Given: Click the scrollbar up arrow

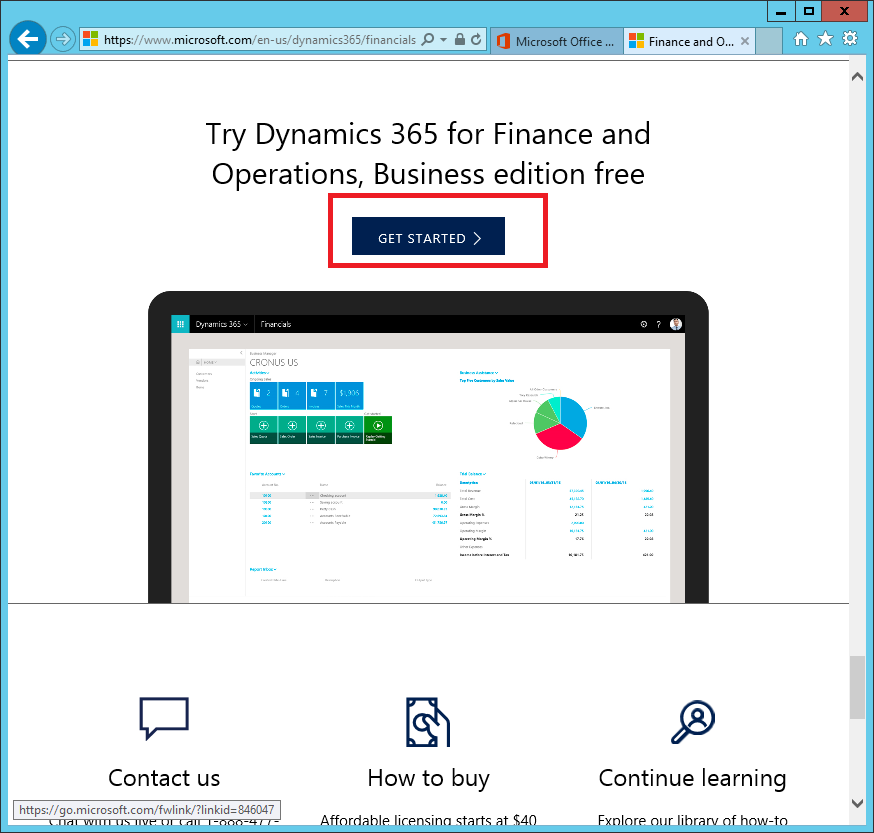Looking at the screenshot, I should point(857,77).
